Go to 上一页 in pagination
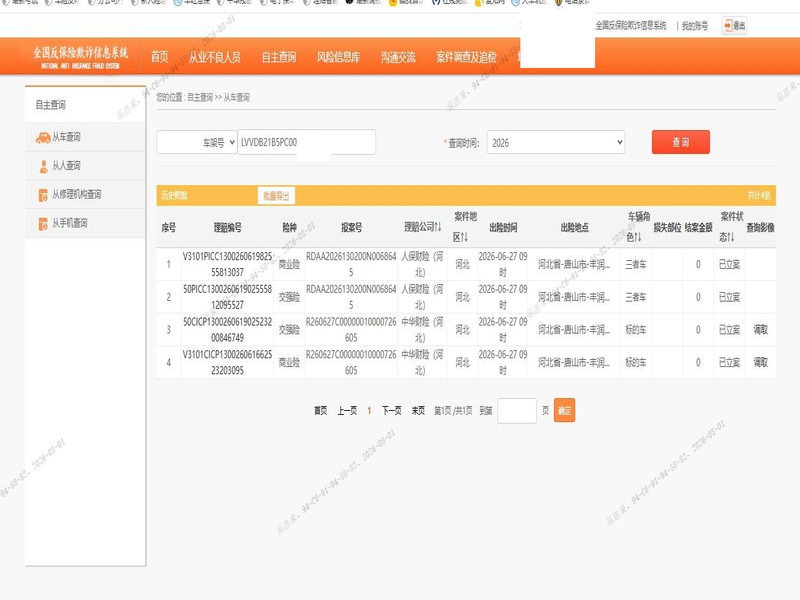The image size is (800, 600). click(x=347, y=411)
